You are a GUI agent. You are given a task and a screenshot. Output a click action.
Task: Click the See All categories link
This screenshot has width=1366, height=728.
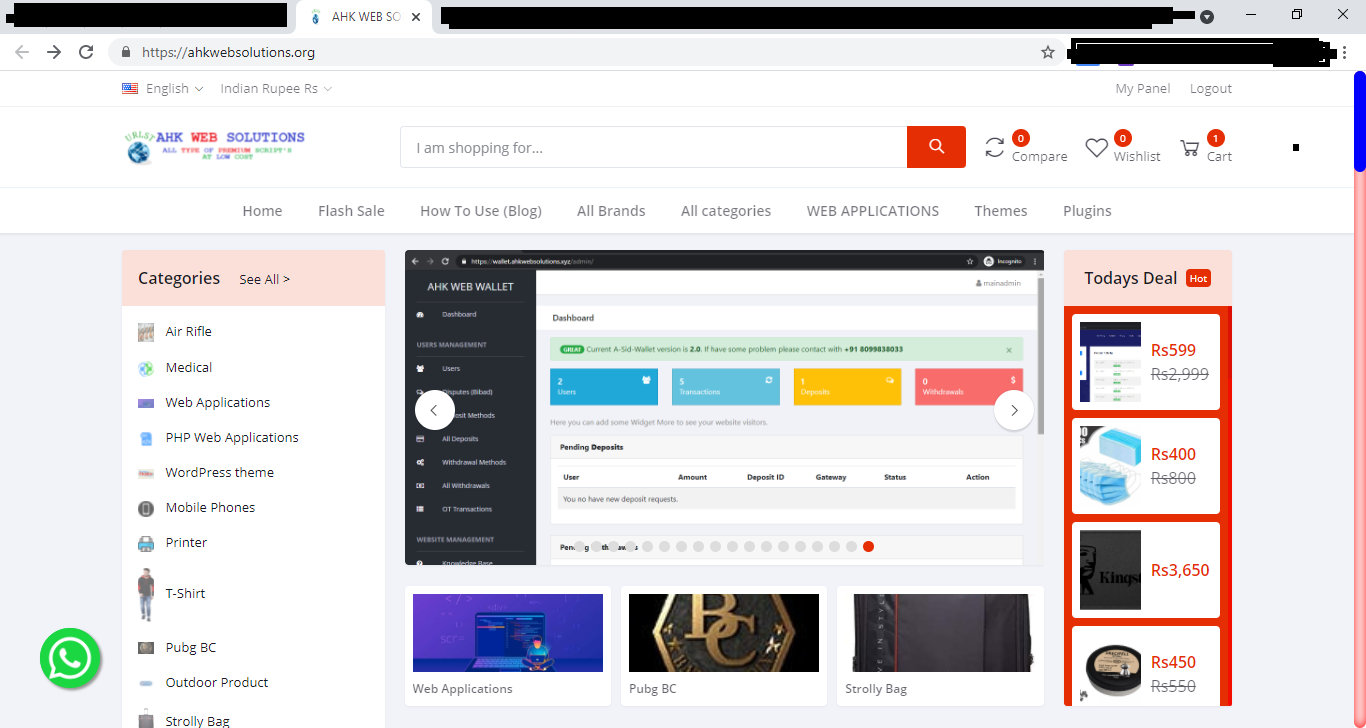pyautogui.click(x=264, y=279)
